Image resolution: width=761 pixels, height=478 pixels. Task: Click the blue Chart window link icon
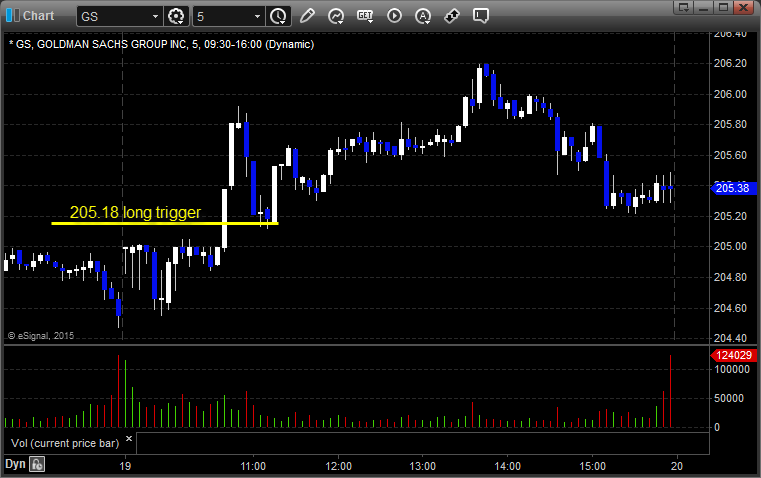pyautogui.click(x=13, y=16)
